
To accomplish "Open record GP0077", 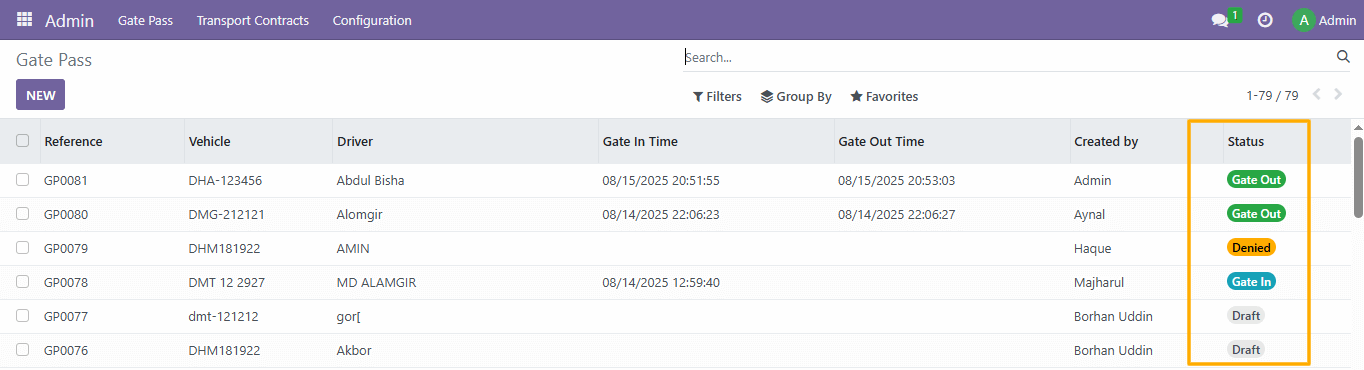I will point(66,317).
